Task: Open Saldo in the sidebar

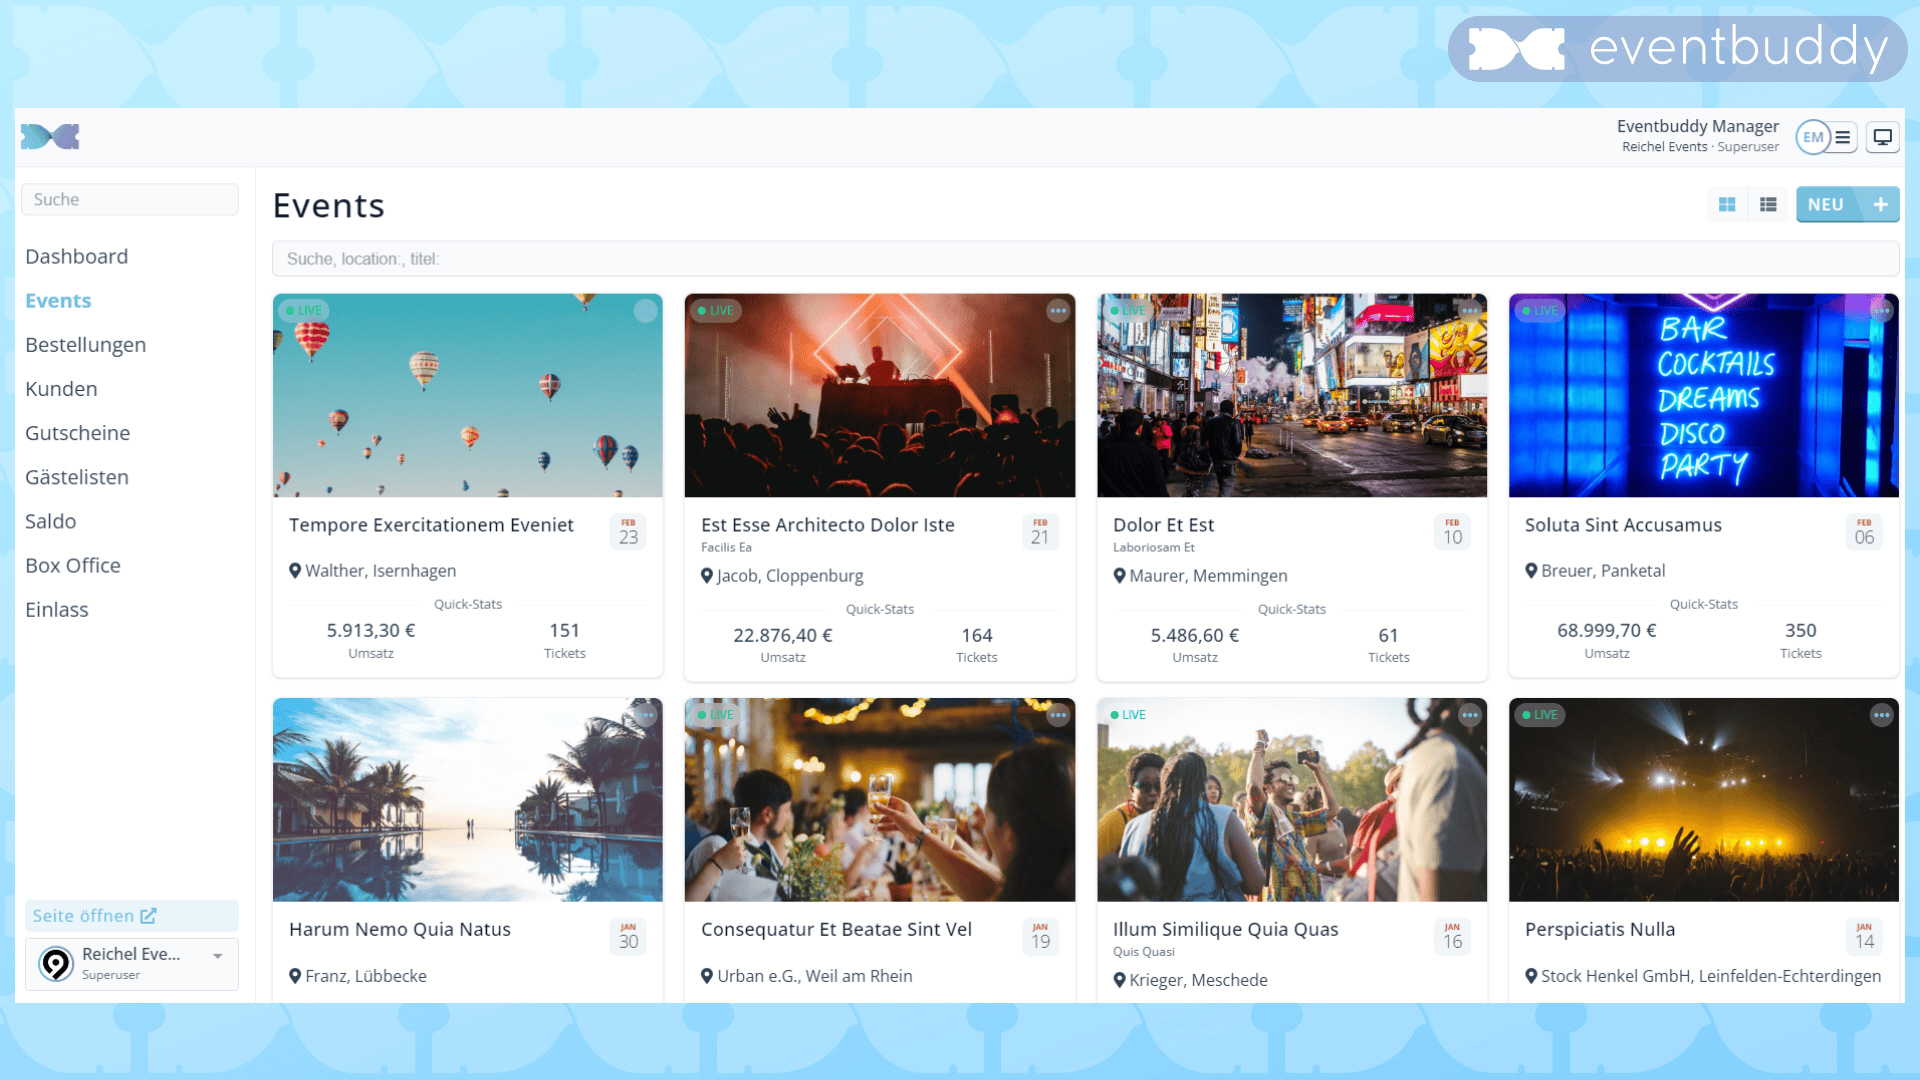Action: (x=50, y=521)
